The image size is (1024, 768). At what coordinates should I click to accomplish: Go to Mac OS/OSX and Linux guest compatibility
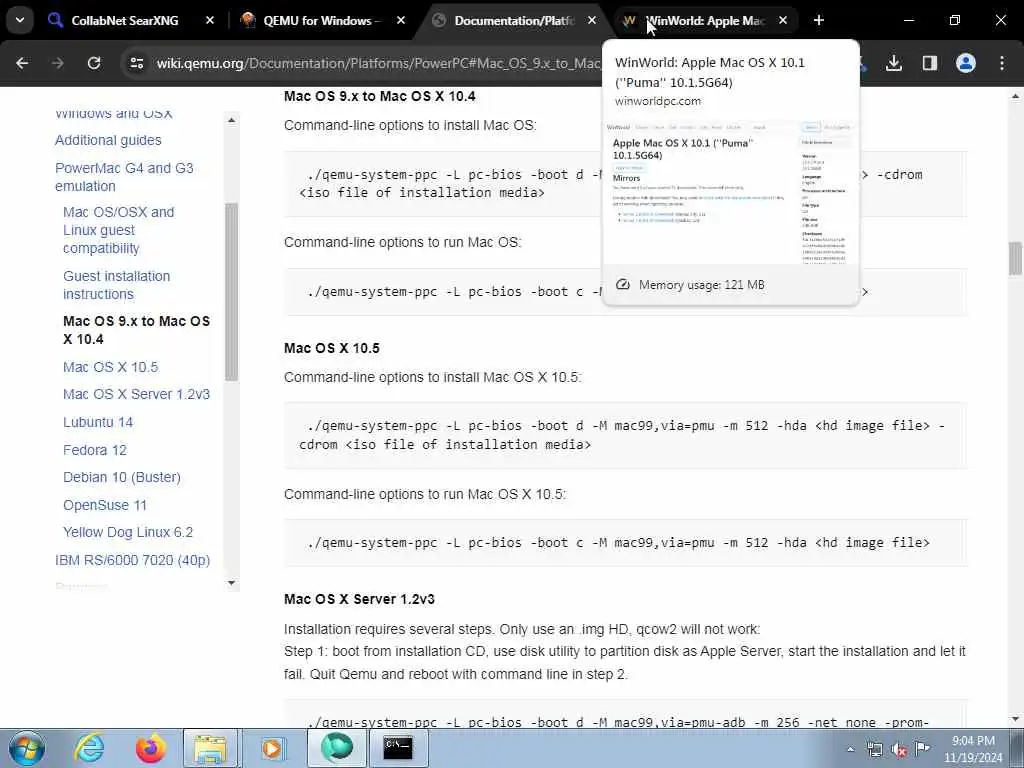point(118,230)
